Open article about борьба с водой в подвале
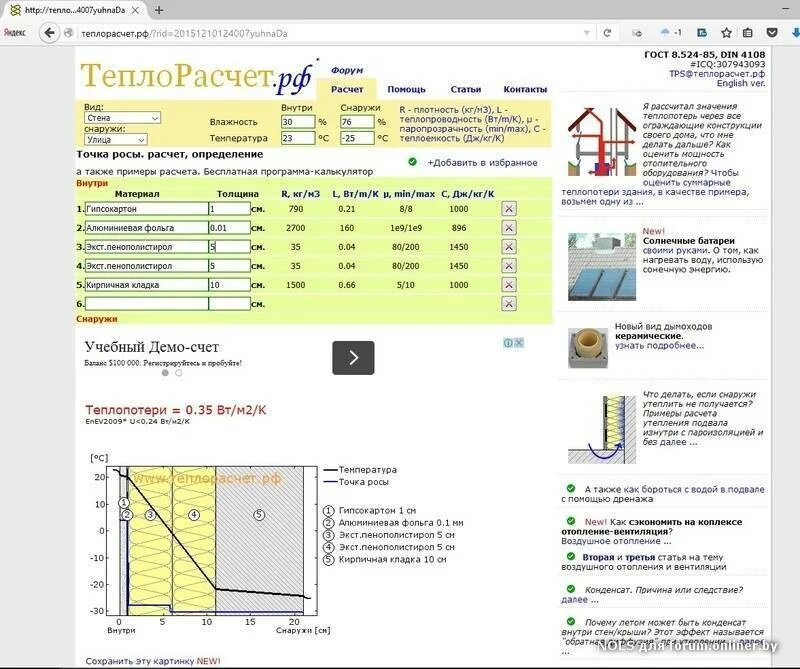 click(663, 494)
